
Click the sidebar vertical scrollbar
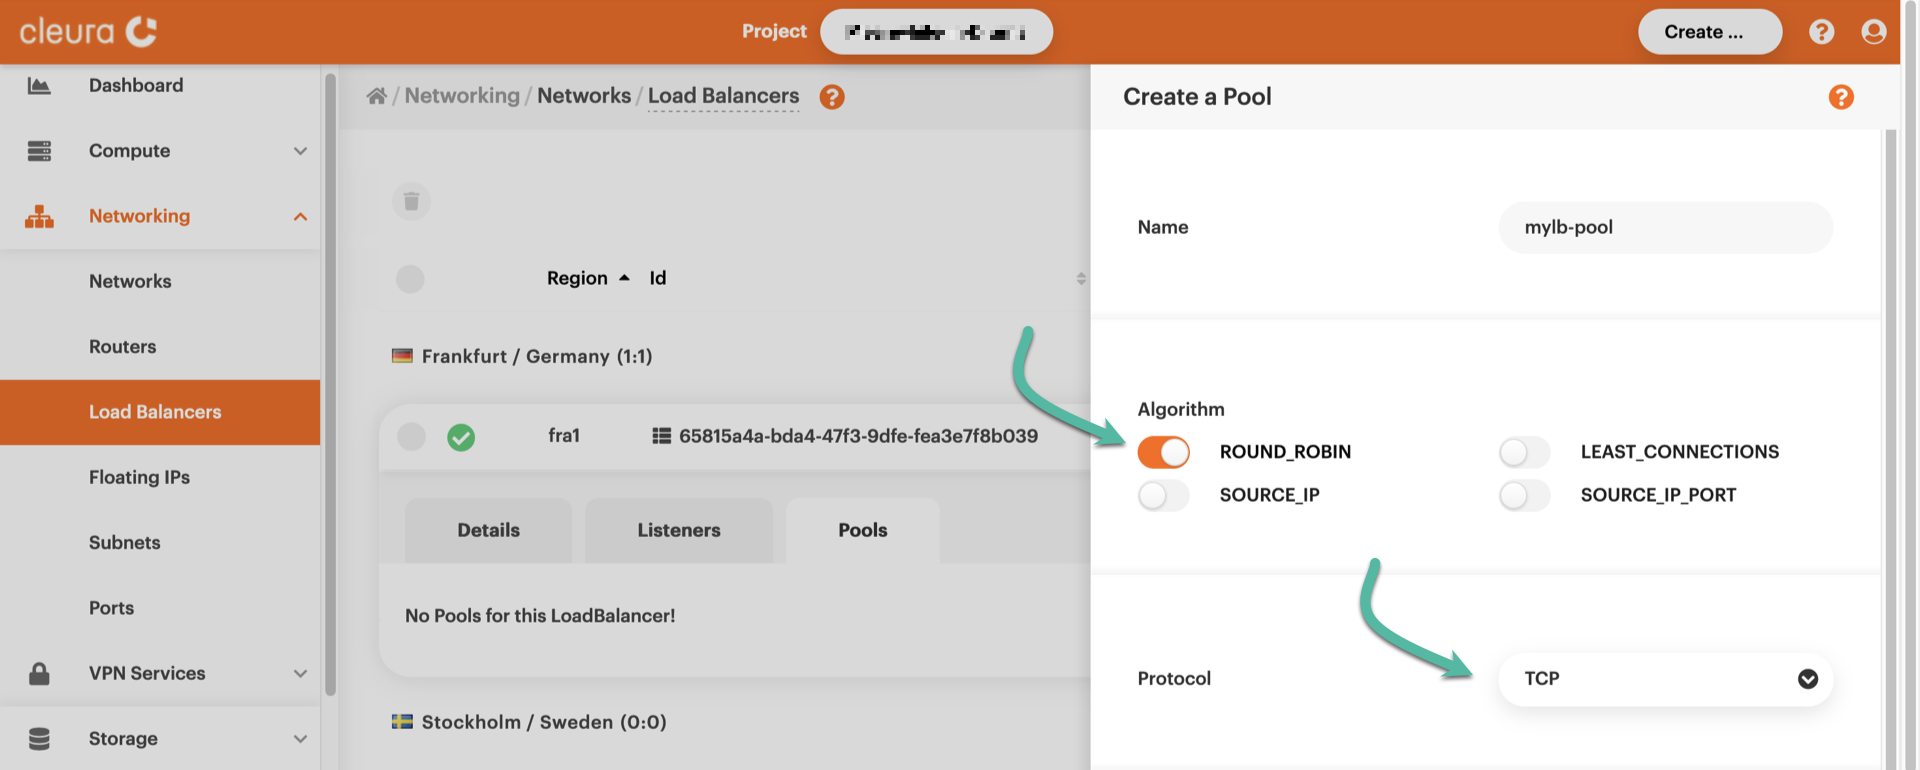pos(330,380)
